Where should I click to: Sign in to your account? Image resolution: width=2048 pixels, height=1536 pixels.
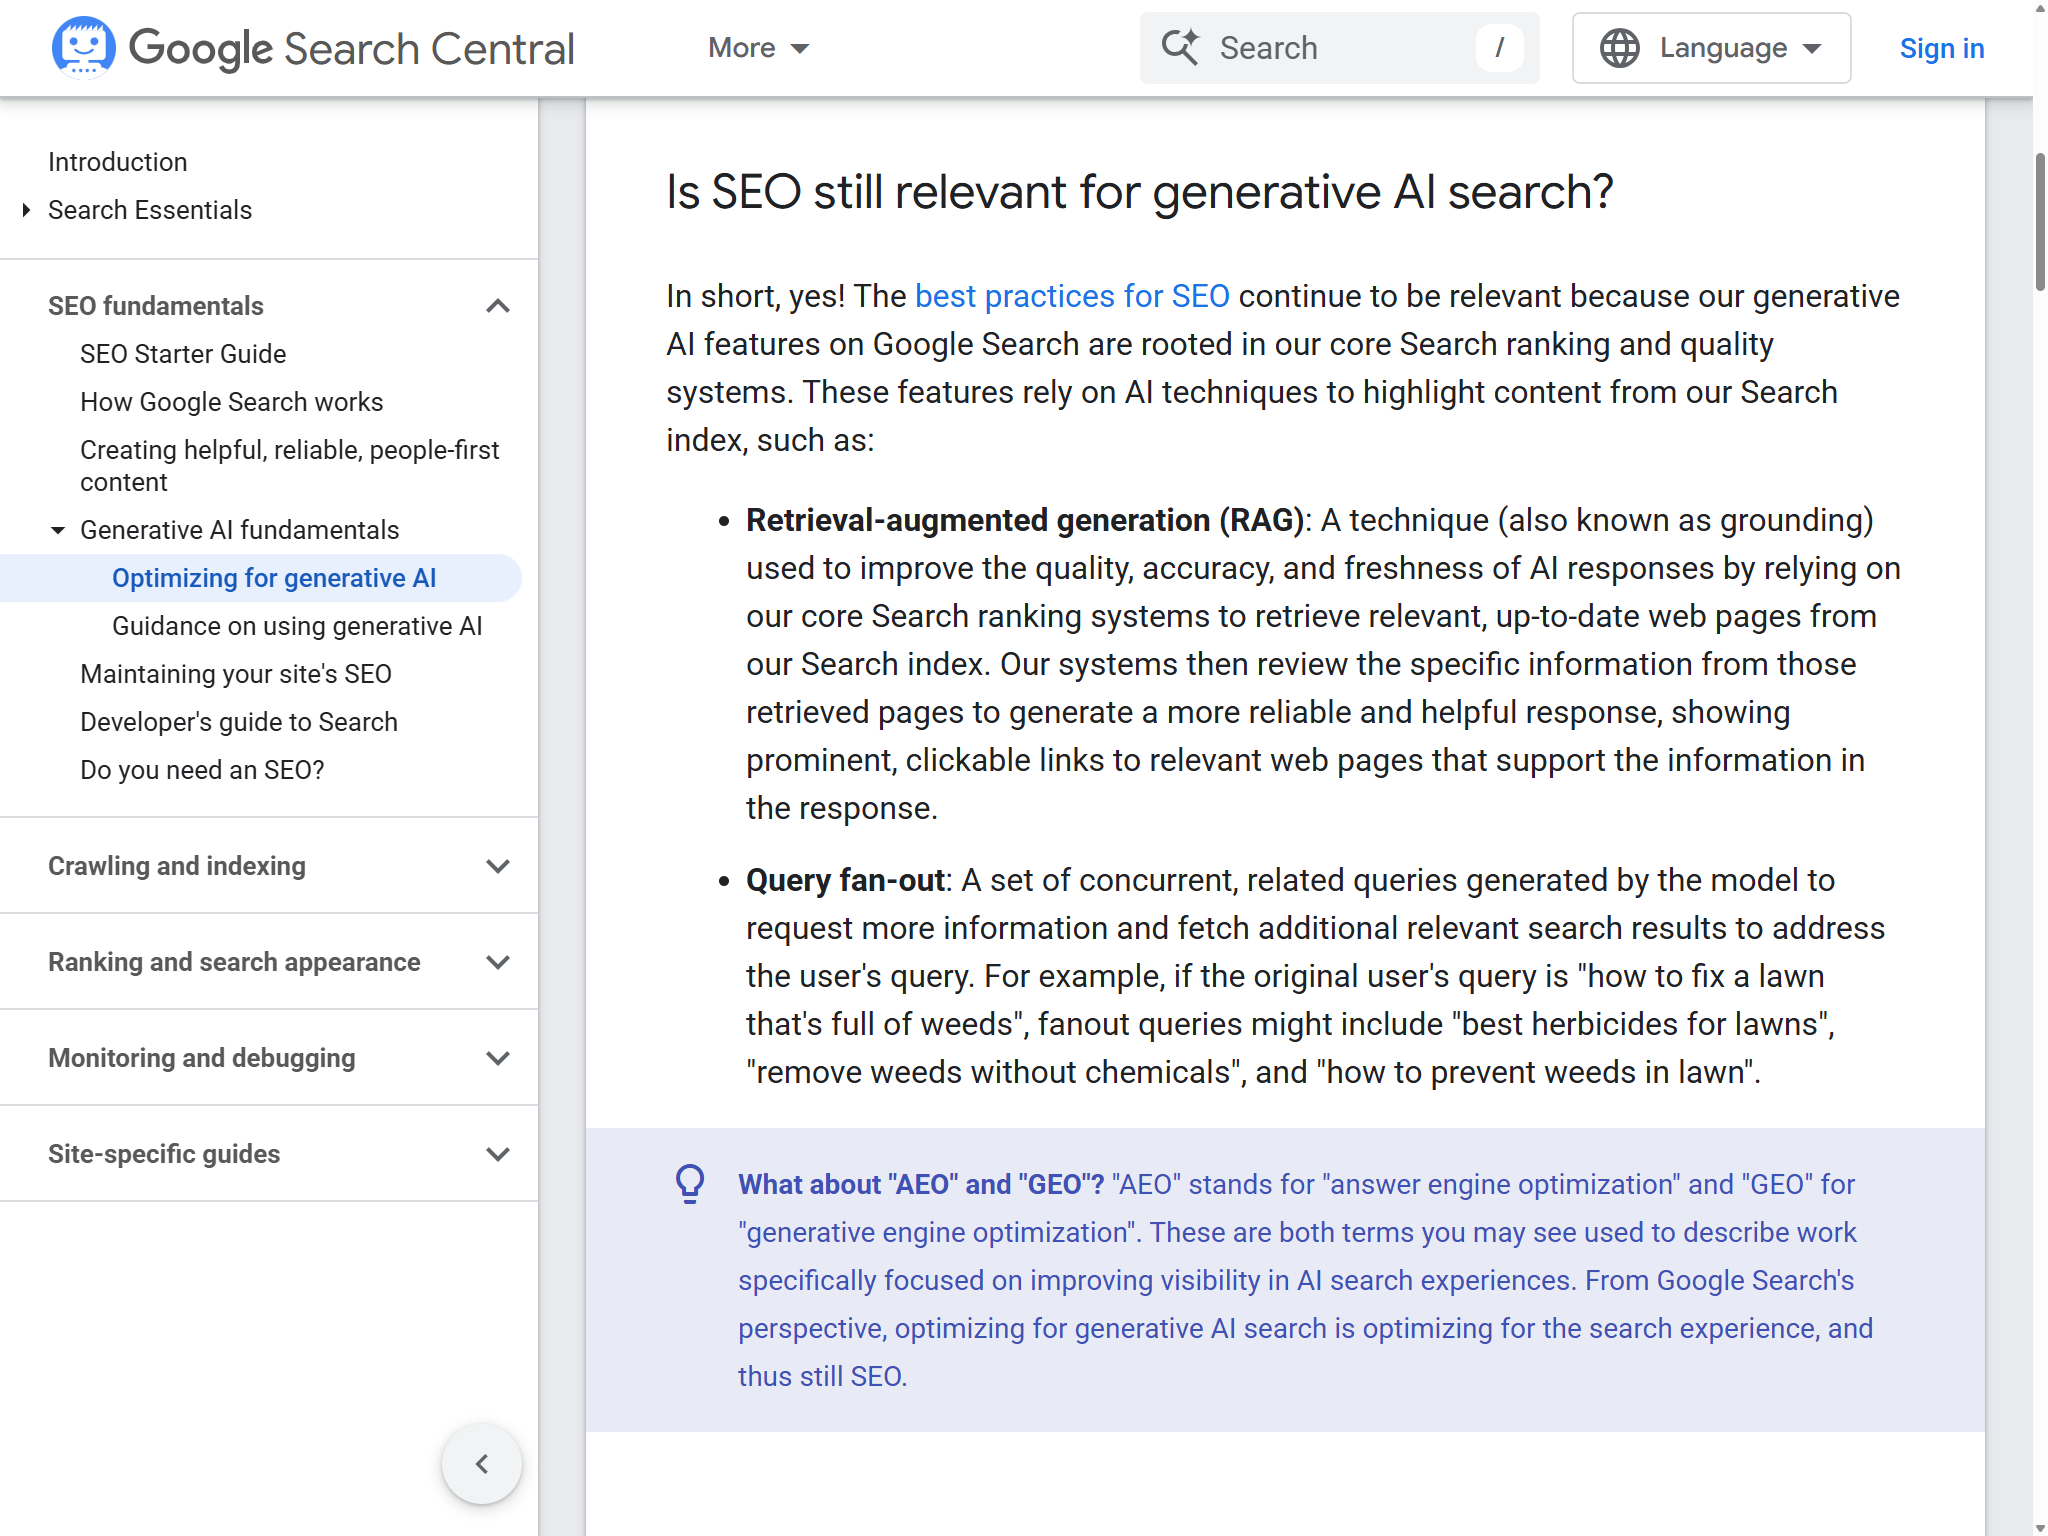[1941, 48]
